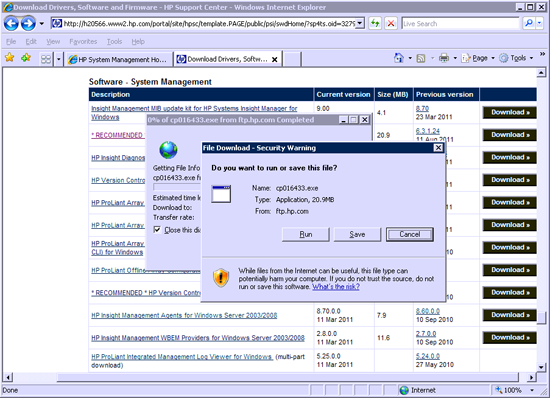Click the Refresh page icon

tap(375, 23)
